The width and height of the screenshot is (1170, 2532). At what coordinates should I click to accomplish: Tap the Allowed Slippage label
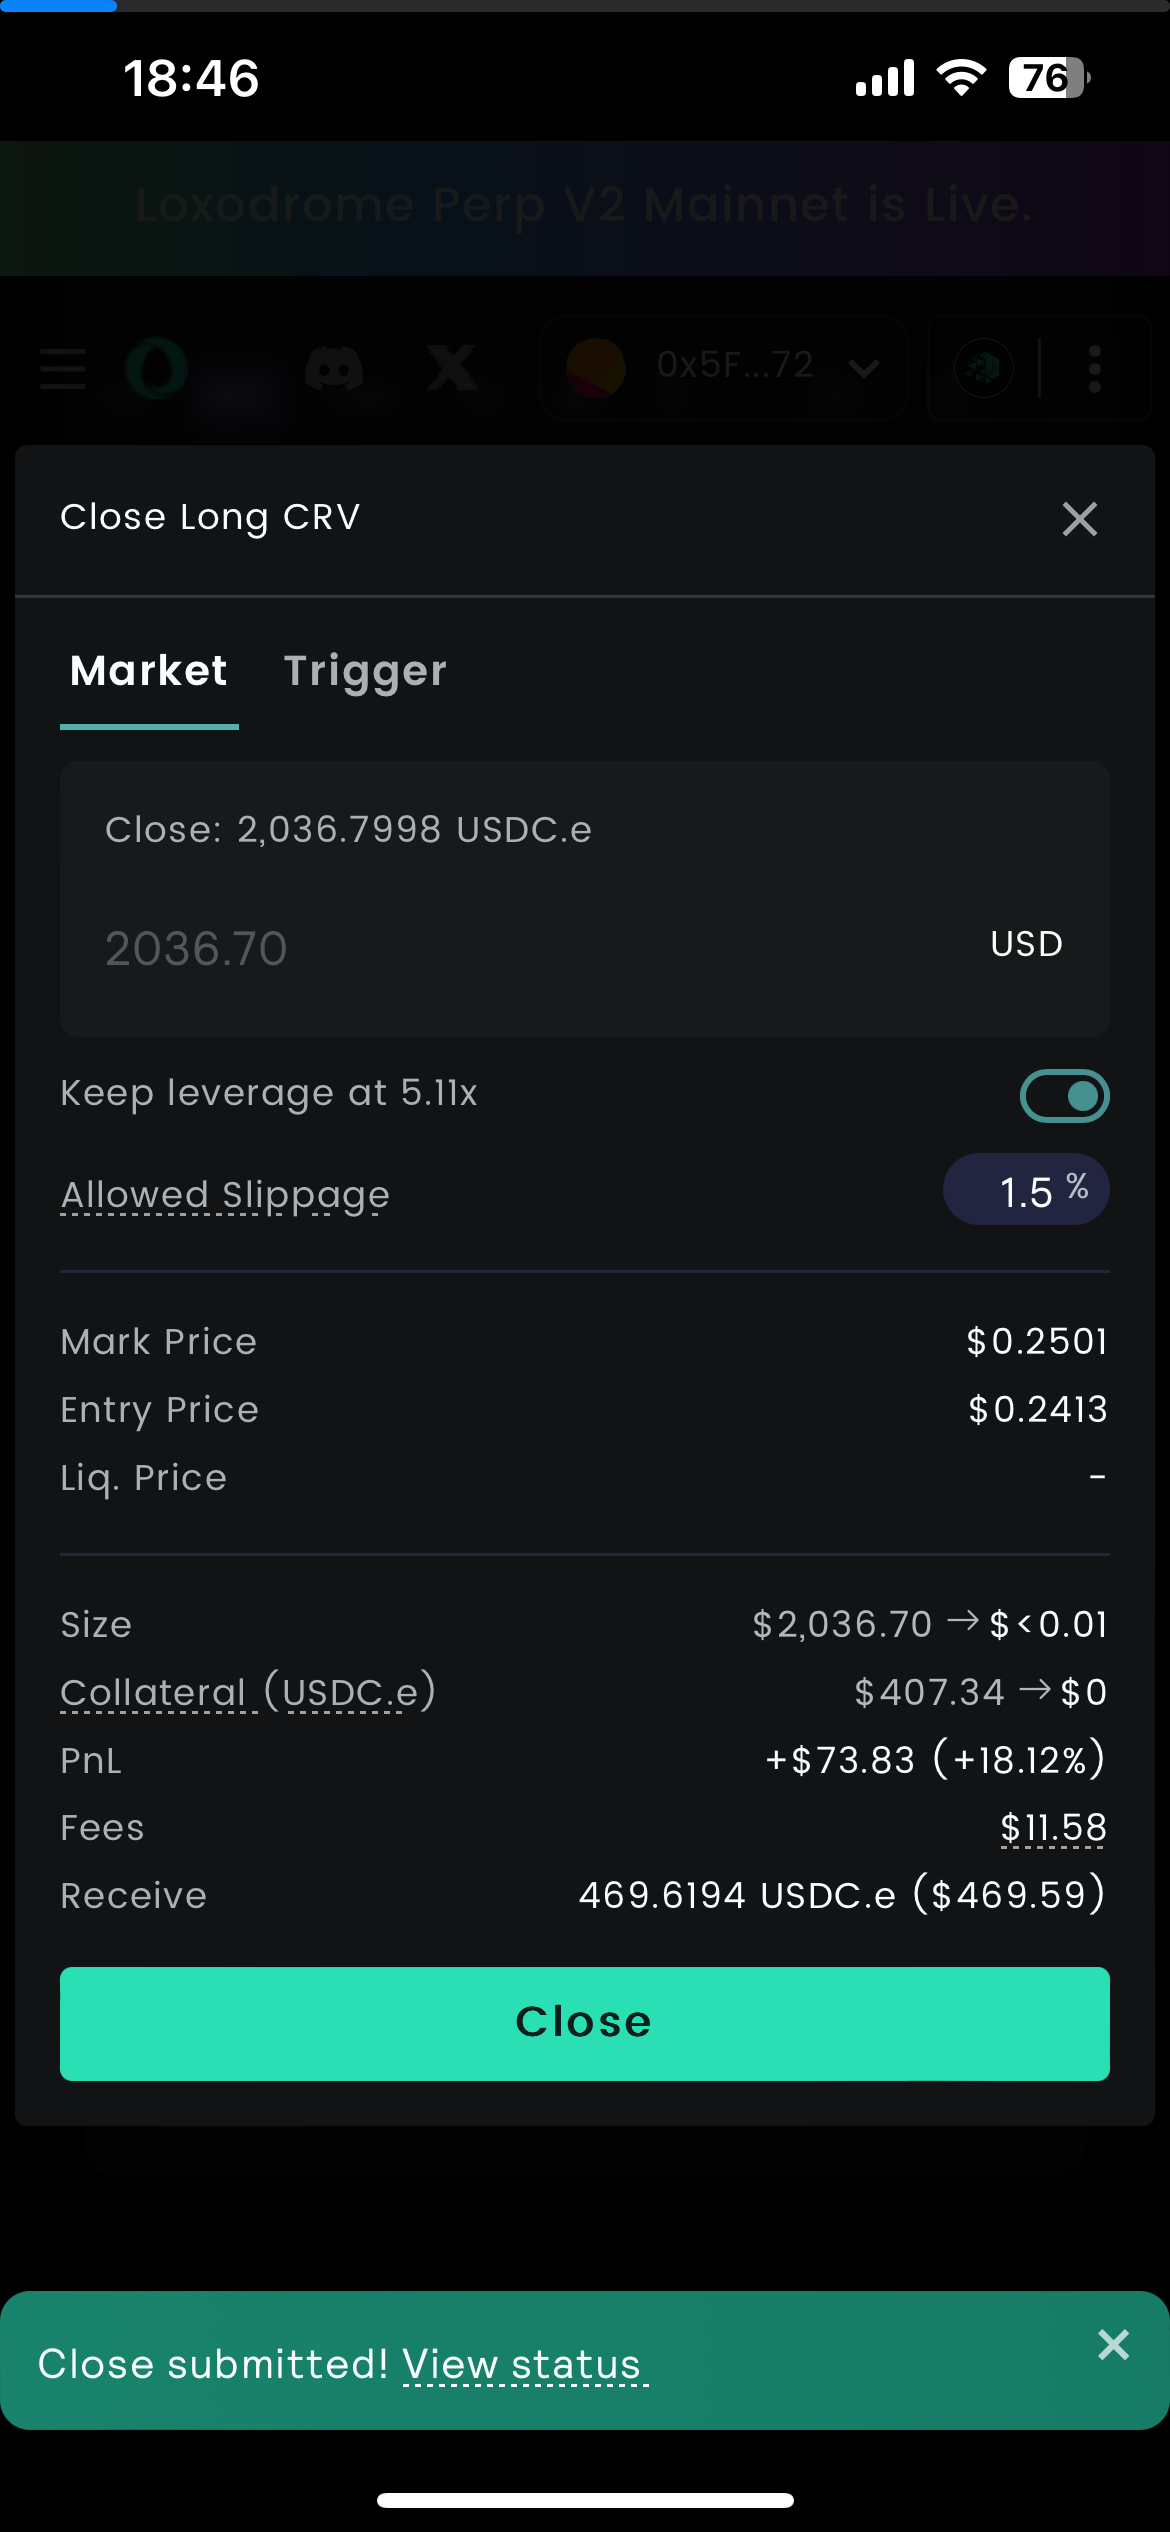coord(225,1195)
